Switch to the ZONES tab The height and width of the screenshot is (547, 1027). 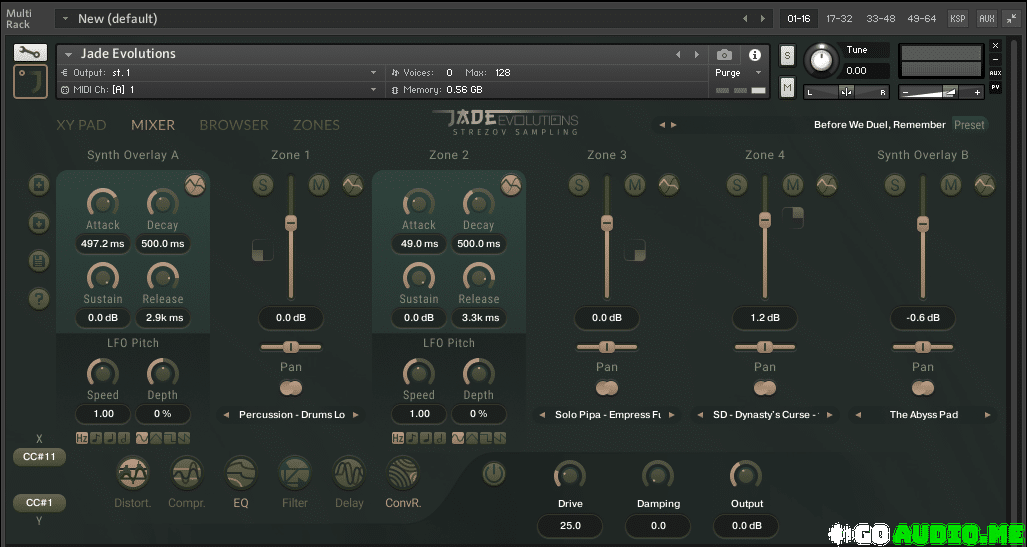click(x=316, y=125)
